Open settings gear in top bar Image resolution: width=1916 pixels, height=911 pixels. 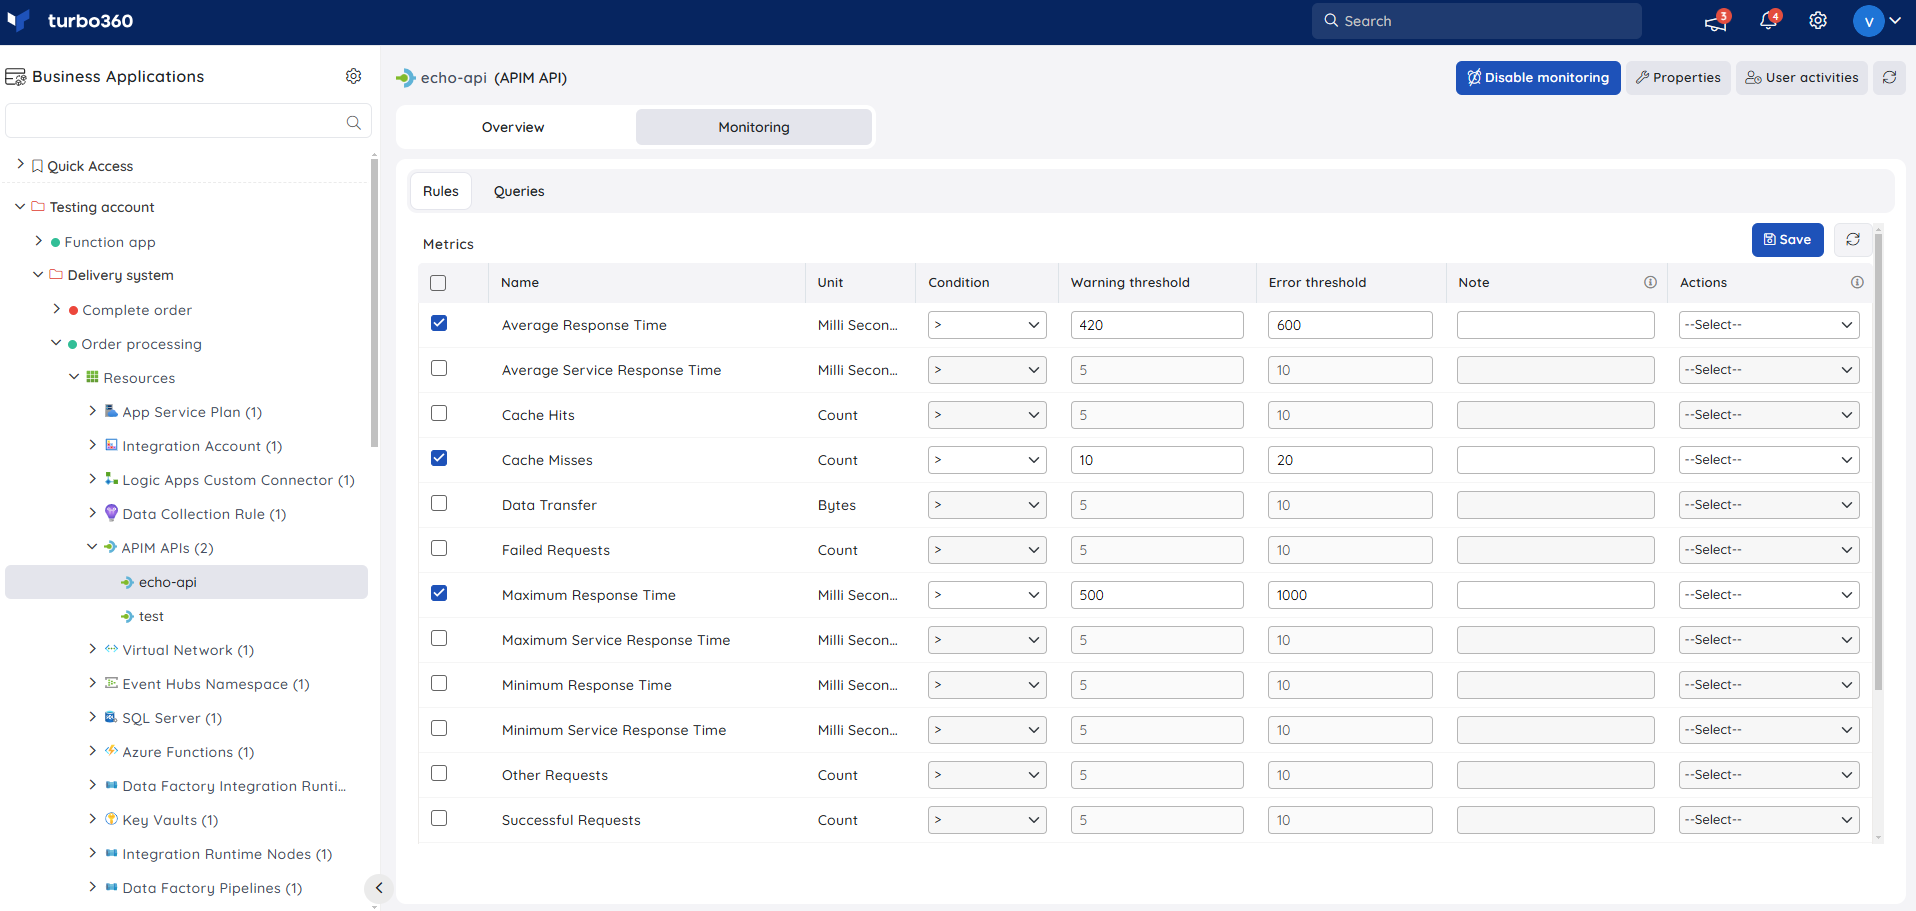[x=1818, y=21]
